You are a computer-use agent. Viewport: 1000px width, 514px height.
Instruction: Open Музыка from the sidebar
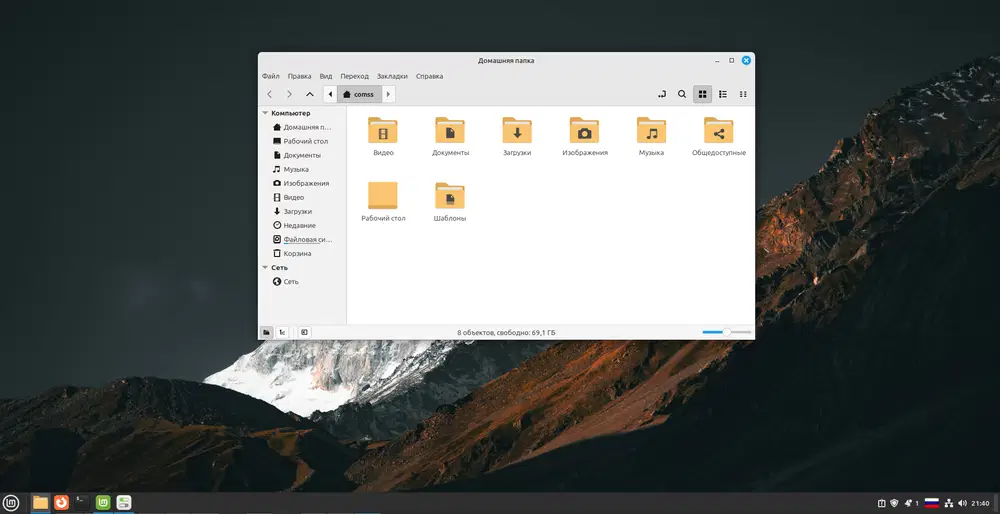tap(291, 170)
